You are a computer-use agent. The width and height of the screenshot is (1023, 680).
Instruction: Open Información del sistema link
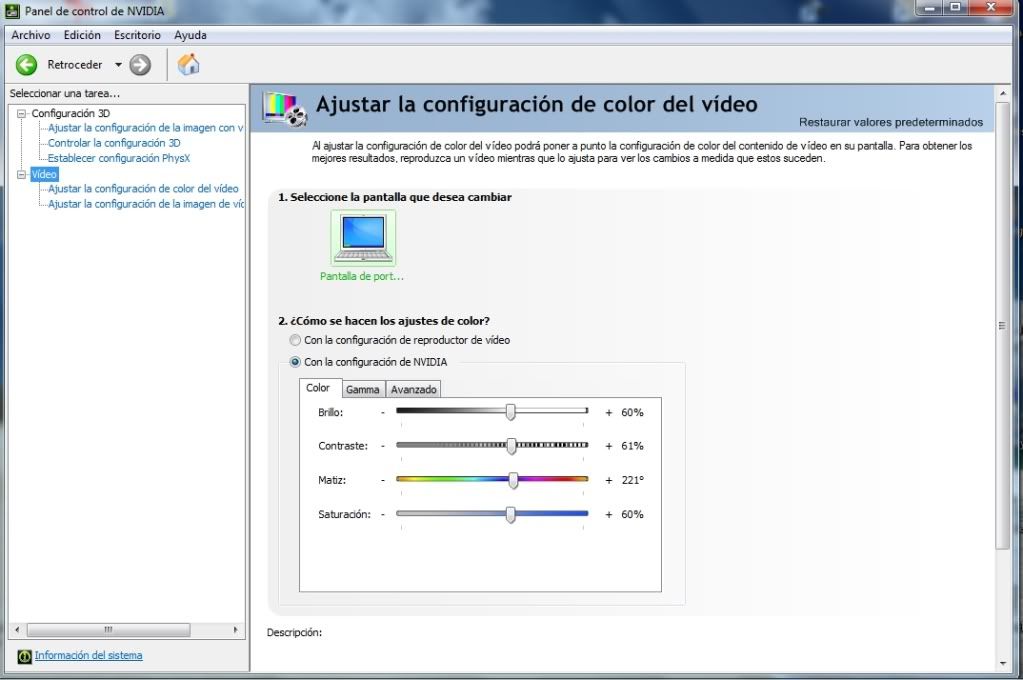(x=88, y=655)
